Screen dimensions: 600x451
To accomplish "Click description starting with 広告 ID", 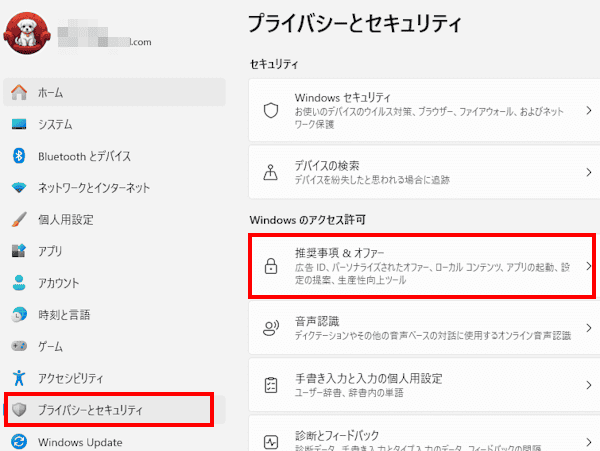I will pos(432,274).
